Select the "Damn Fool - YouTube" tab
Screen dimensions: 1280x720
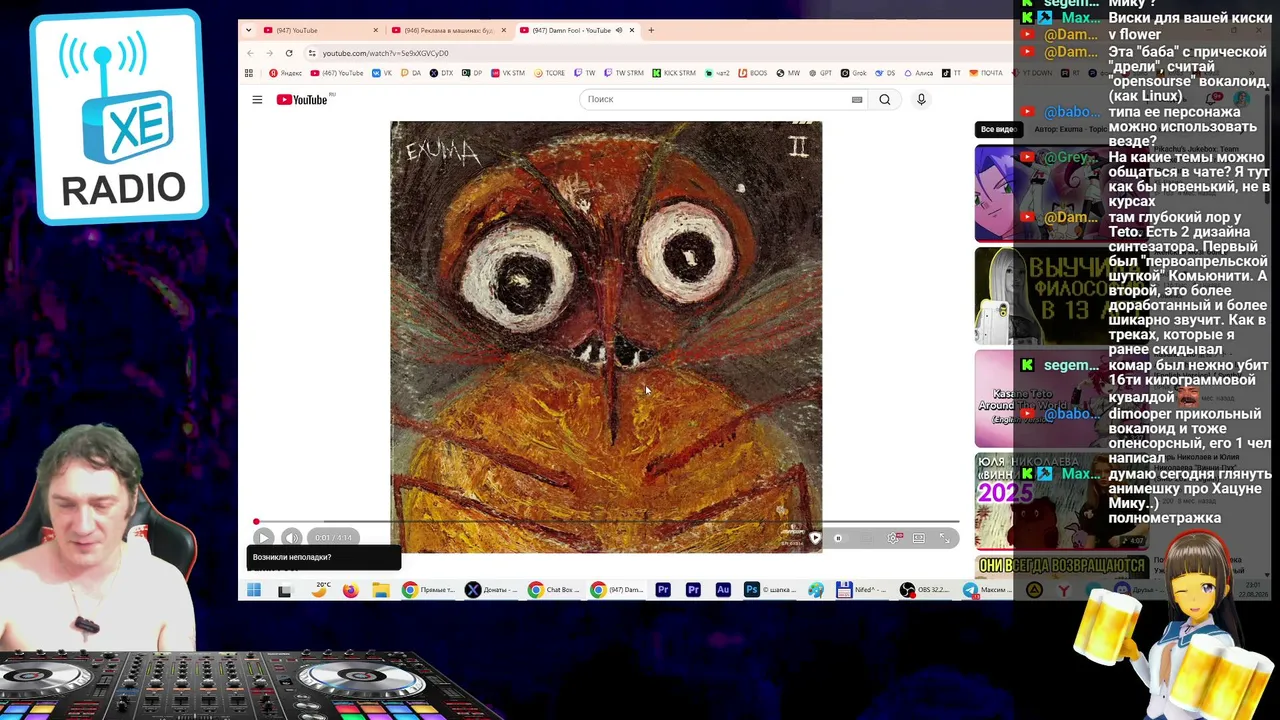(x=575, y=30)
